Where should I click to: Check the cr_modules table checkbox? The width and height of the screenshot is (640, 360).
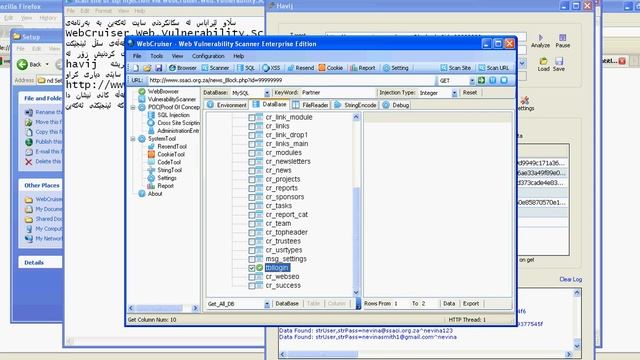click(251, 153)
